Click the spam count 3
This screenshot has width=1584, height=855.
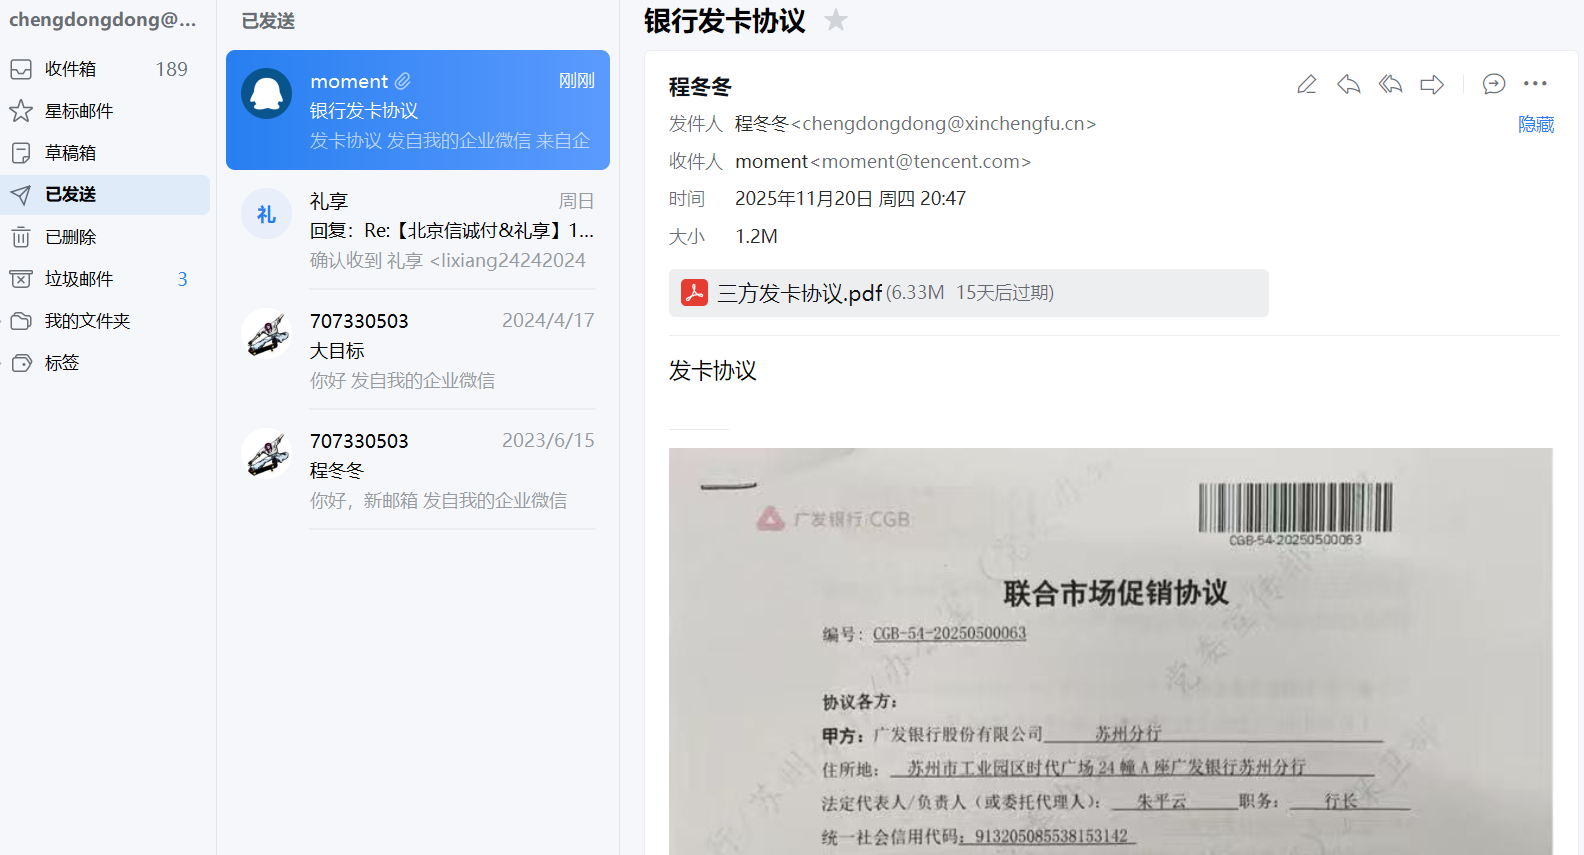(182, 279)
